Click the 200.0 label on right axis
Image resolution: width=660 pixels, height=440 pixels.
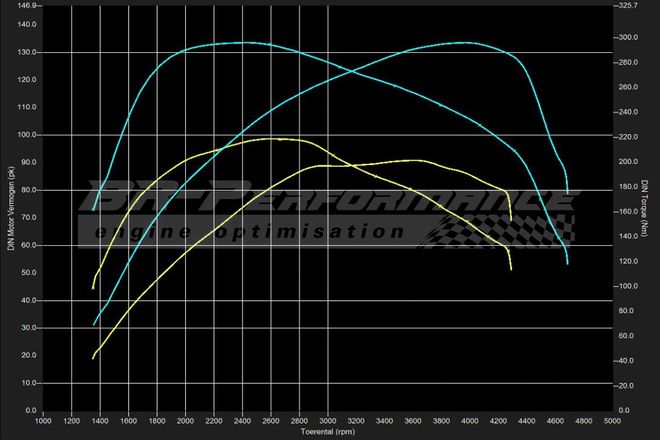click(x=628, y=162)
